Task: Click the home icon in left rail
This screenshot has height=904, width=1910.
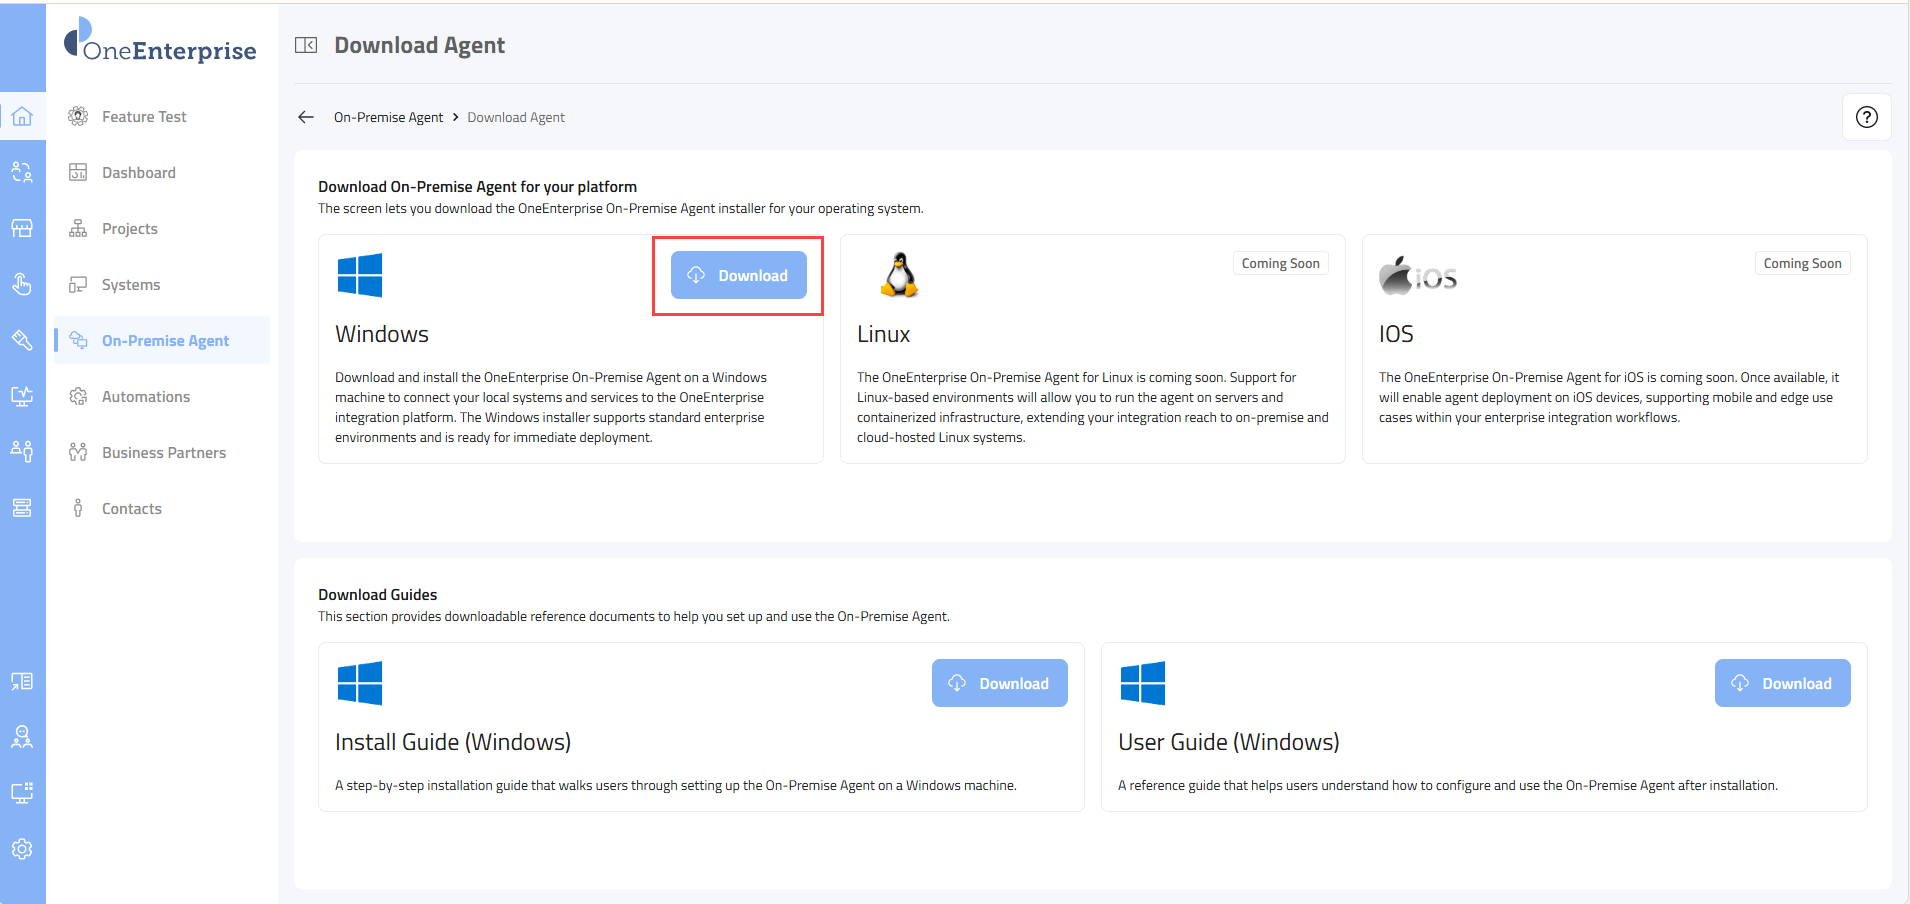Action: coord(22,116)
